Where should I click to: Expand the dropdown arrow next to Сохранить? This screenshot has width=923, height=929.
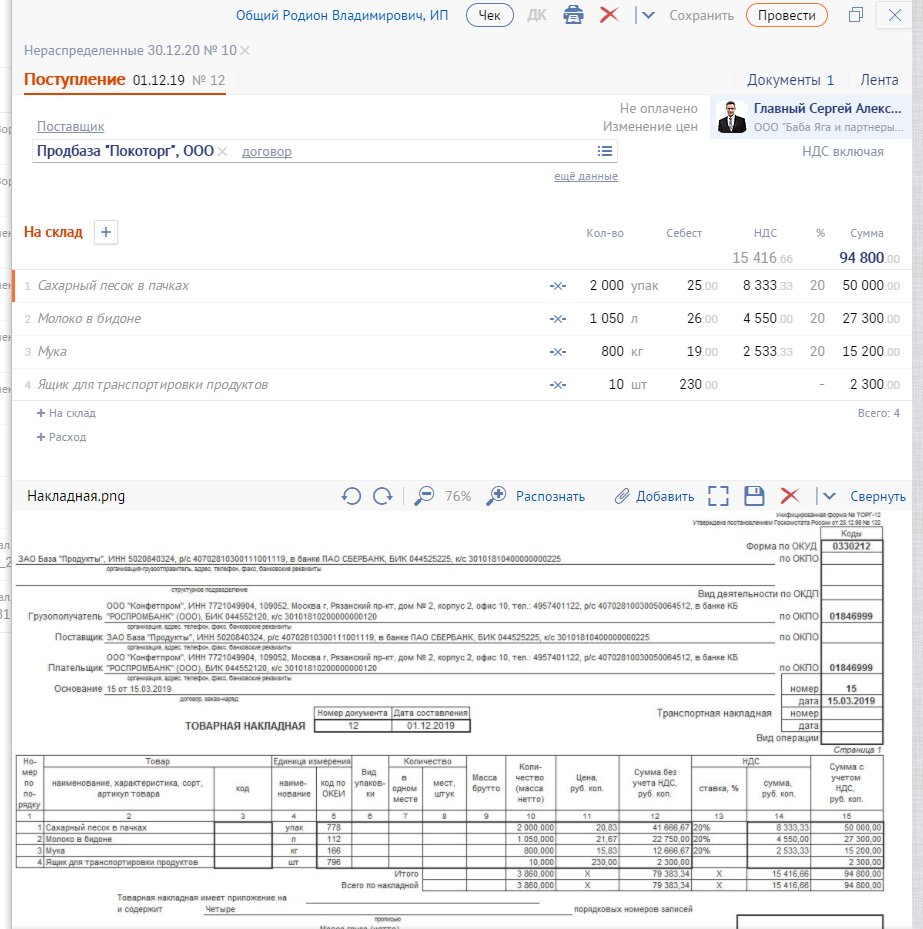coord(649,15)
